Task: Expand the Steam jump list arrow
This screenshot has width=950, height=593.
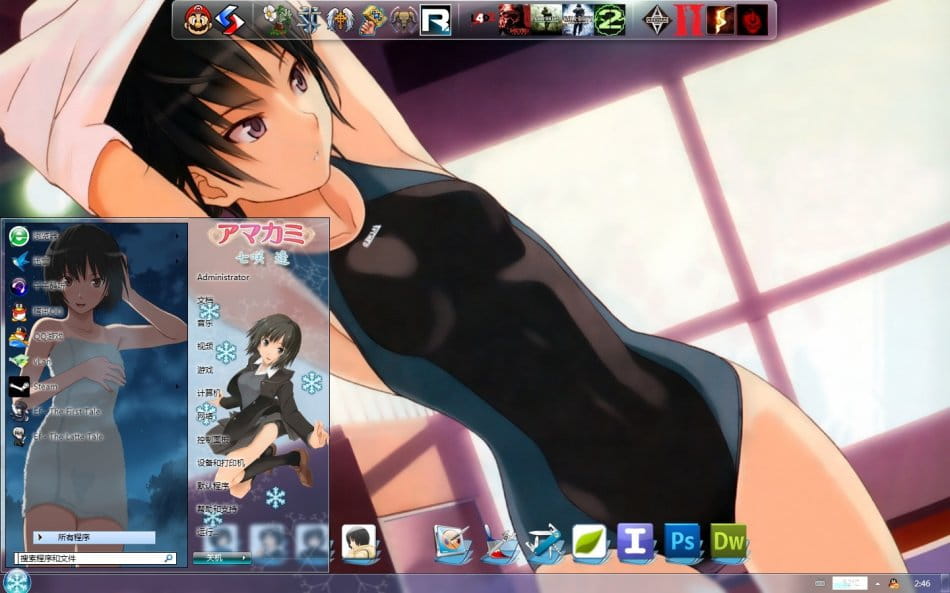Action: pos(178,386)
